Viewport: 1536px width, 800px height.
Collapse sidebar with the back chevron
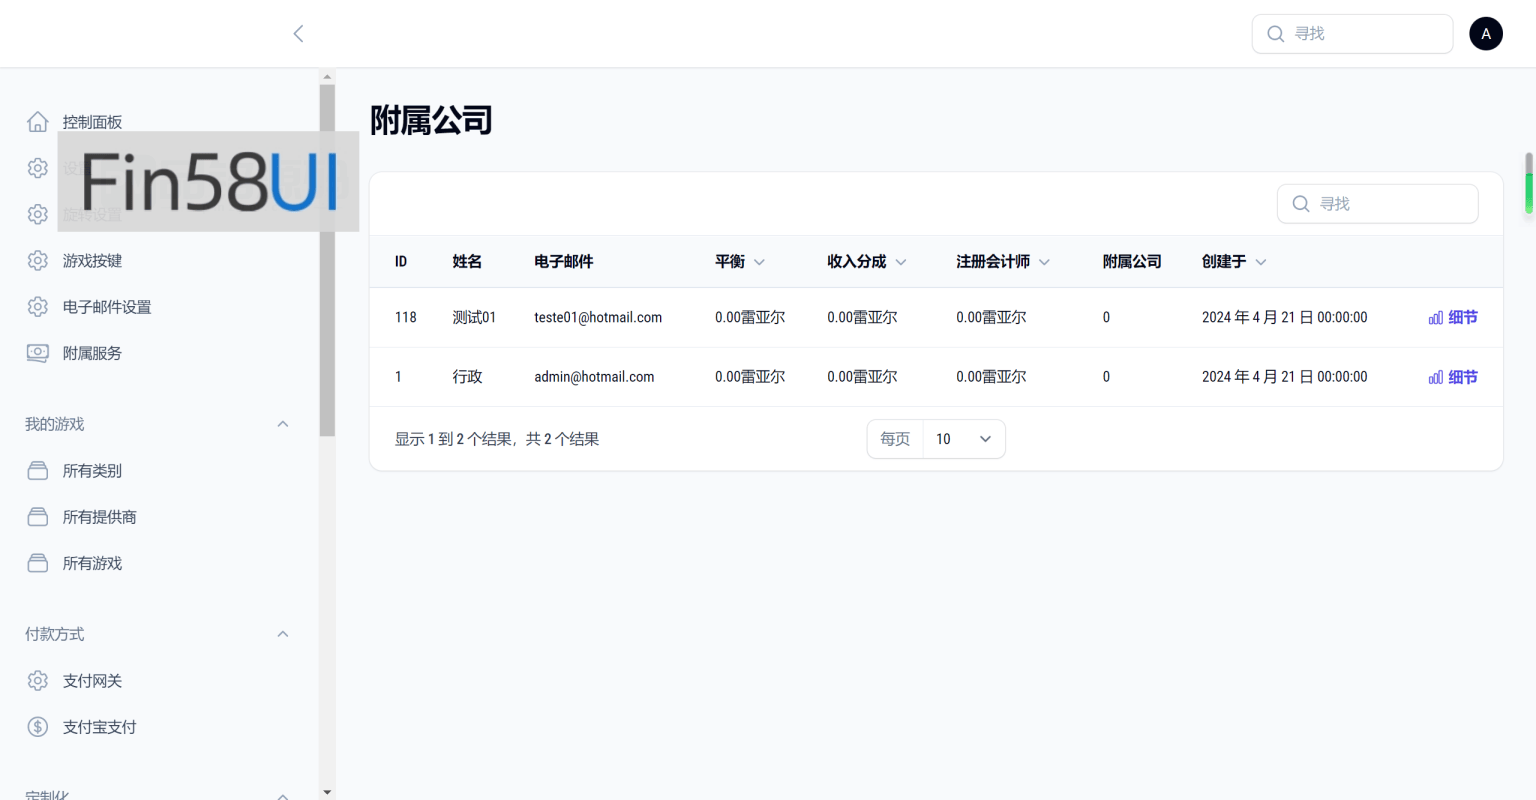pos(298,34)
